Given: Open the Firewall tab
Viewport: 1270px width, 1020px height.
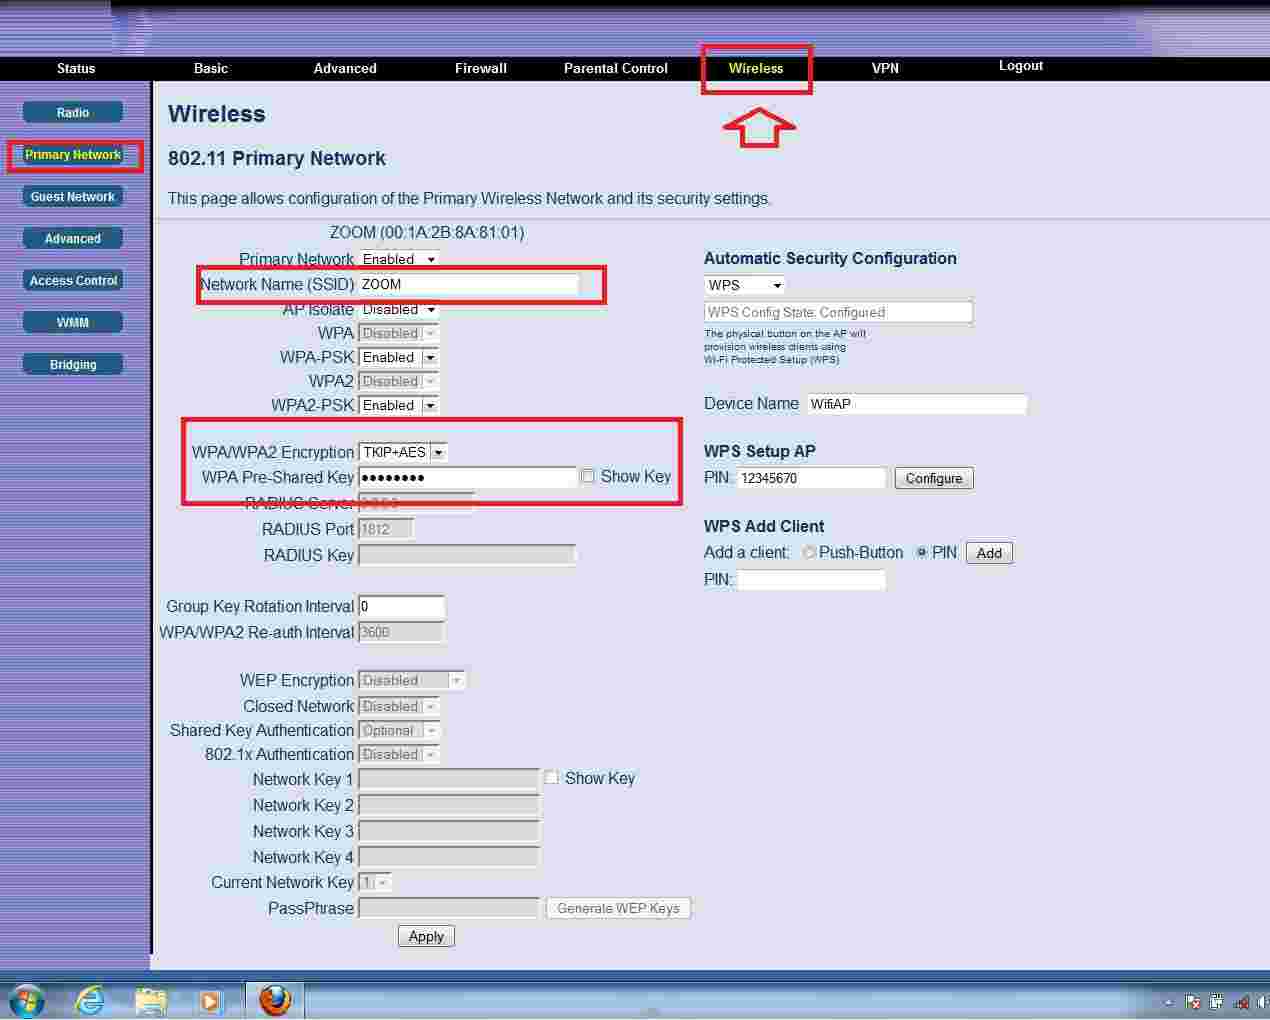Looking at the screenshot, I should click(x=480, y=68).
